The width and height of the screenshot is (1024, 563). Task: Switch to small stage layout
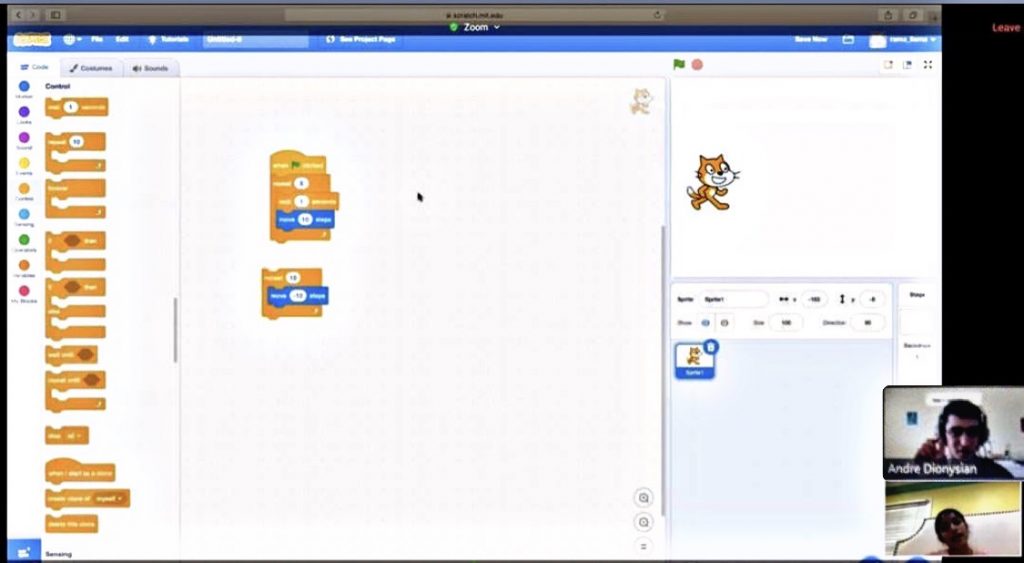click(x=887, y=65)
